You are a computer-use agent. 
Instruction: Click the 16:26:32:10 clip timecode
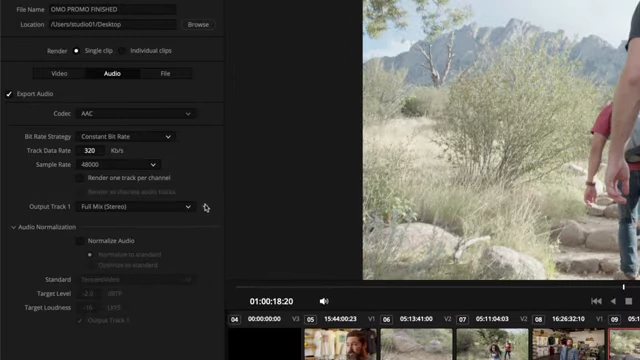pos(568,319)
